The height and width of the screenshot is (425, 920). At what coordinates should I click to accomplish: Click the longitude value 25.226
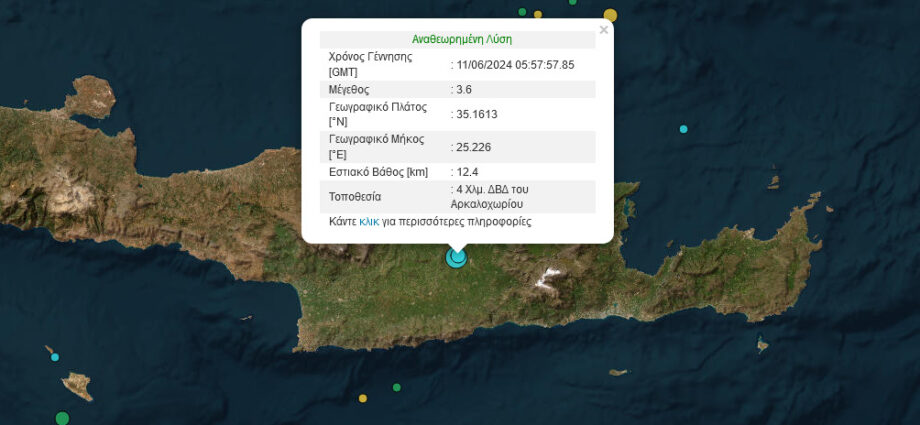click(473, 146)
